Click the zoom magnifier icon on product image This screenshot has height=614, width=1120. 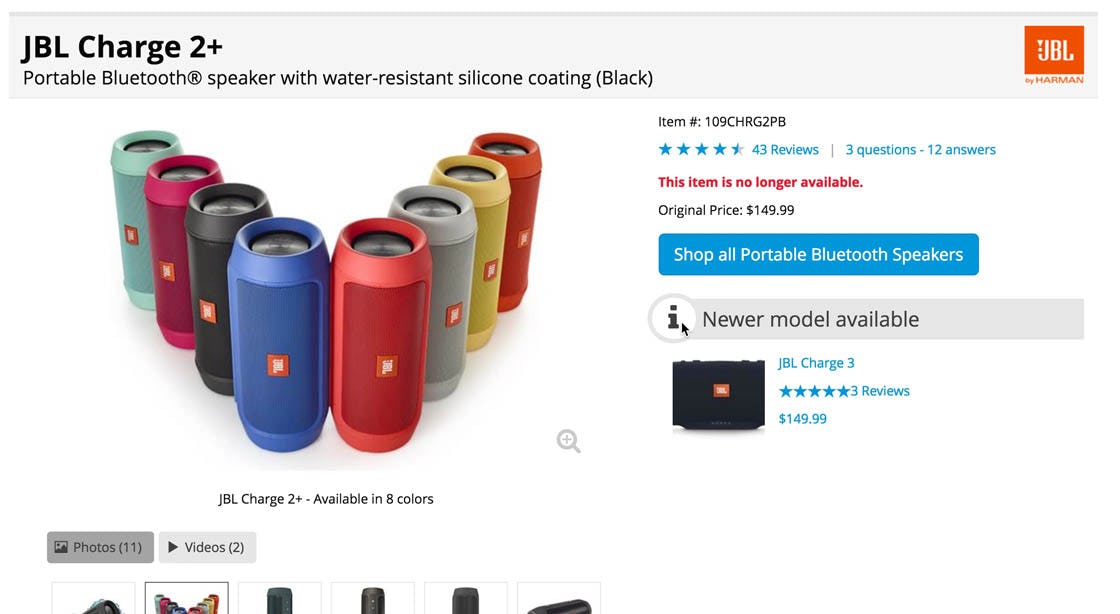pos(568,441)
